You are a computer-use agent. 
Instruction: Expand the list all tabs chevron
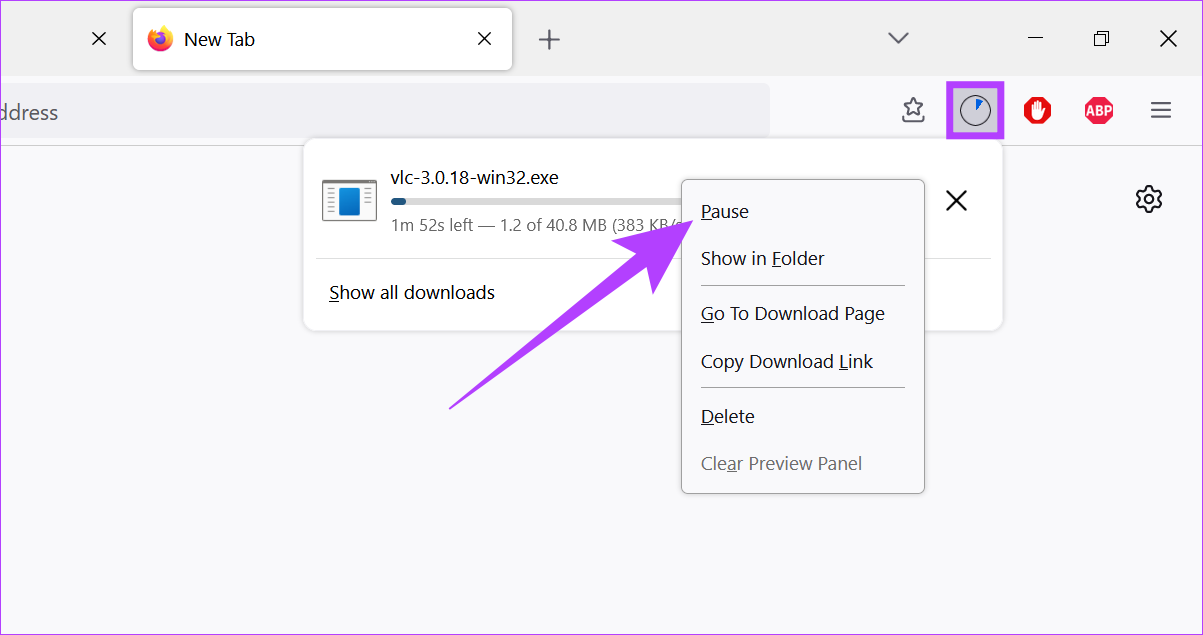898,38
